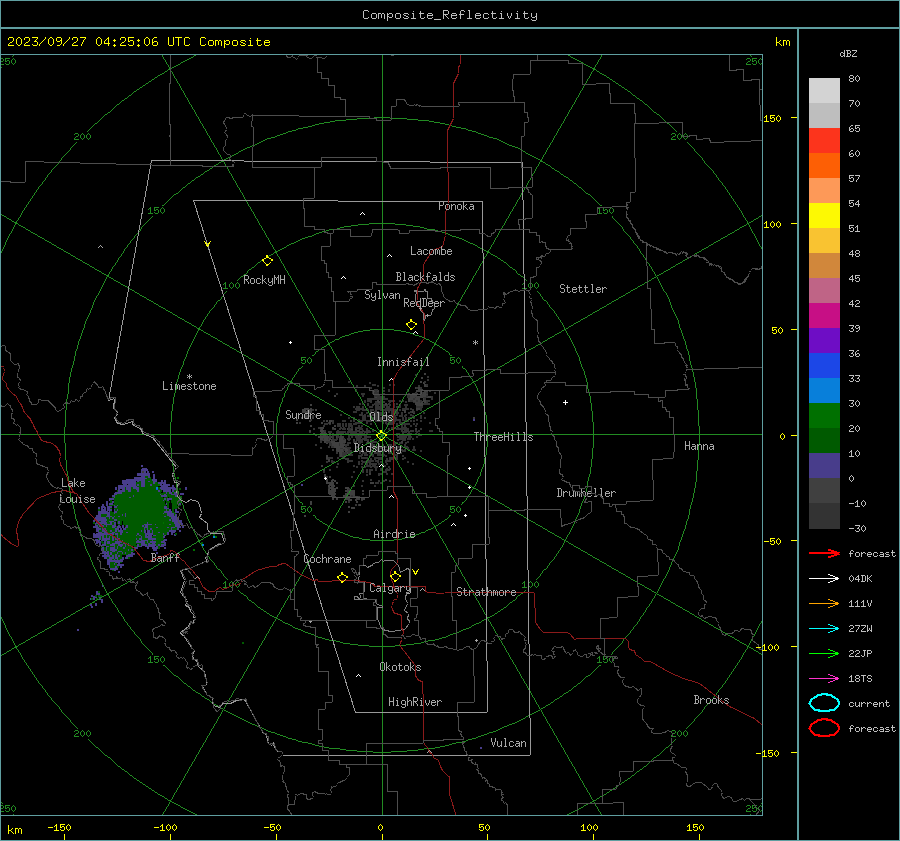
Task: Select the orange 111V arrow icon
Action: (824, 603)
